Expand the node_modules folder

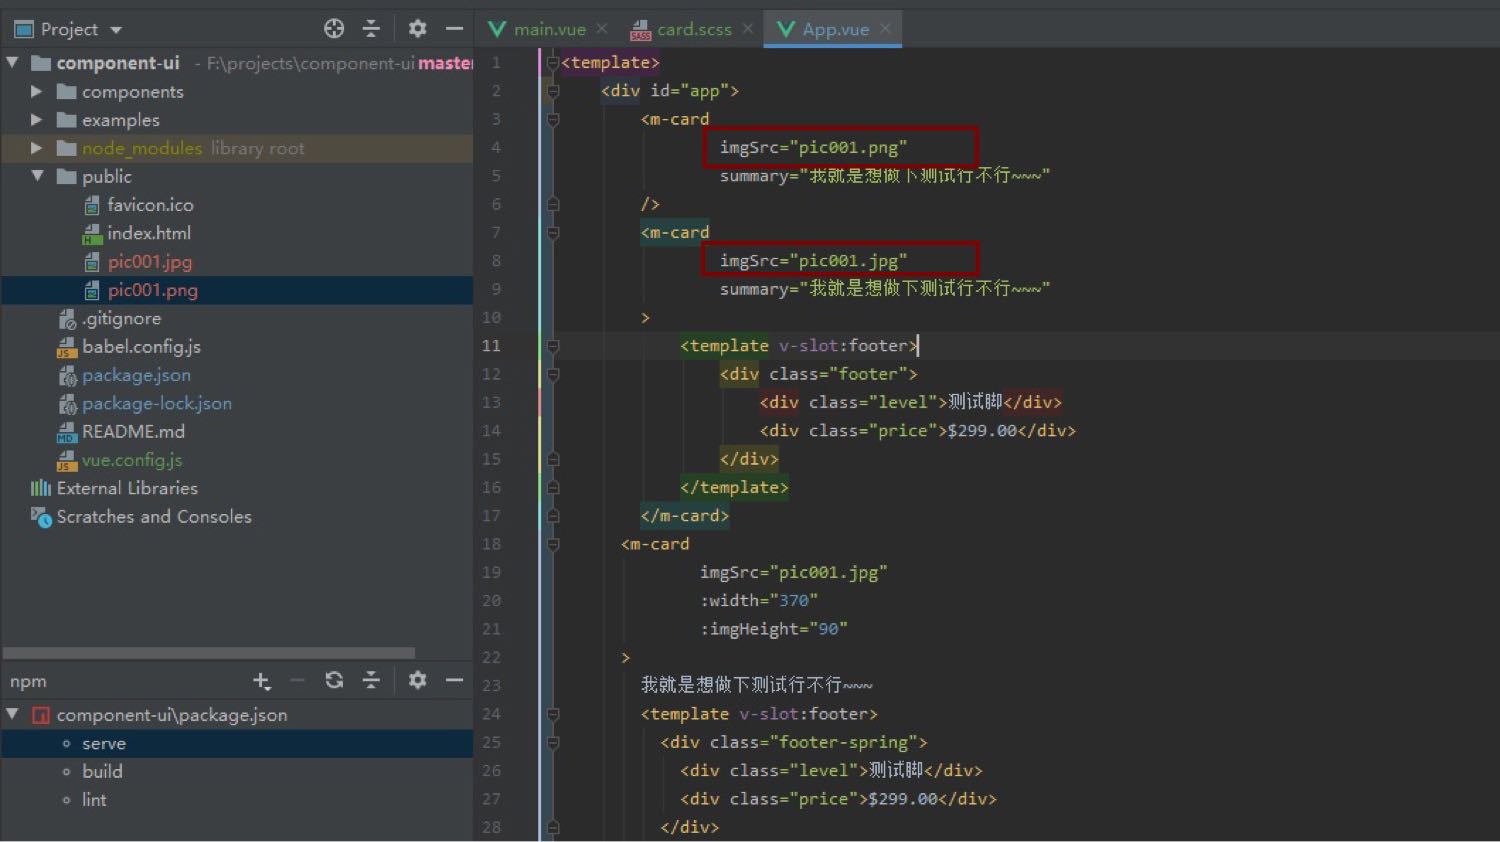37,148
